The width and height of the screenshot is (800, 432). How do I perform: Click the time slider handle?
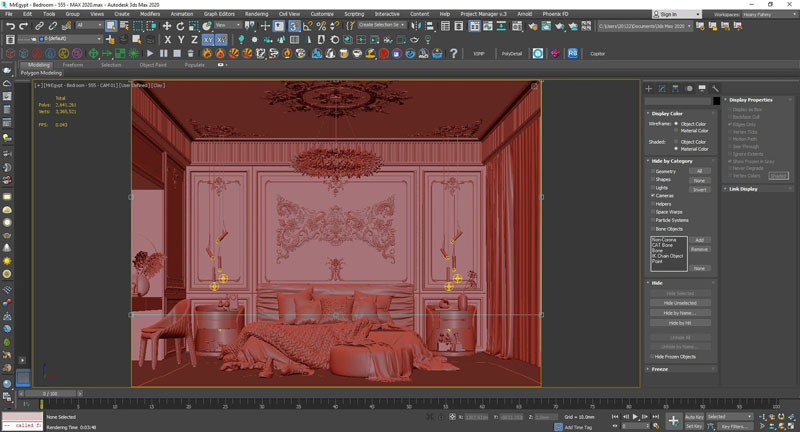[x=49, y=394]
